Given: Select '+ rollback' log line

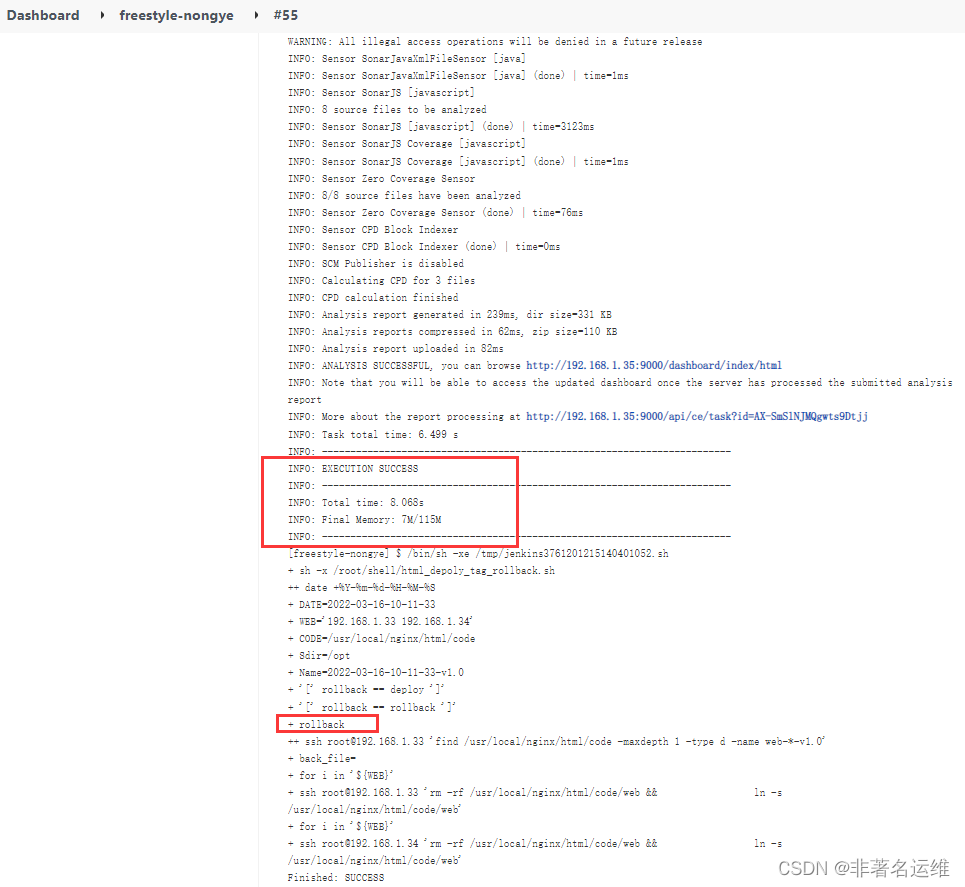Looking at the screenshot, I should click(x=316, y=724).
